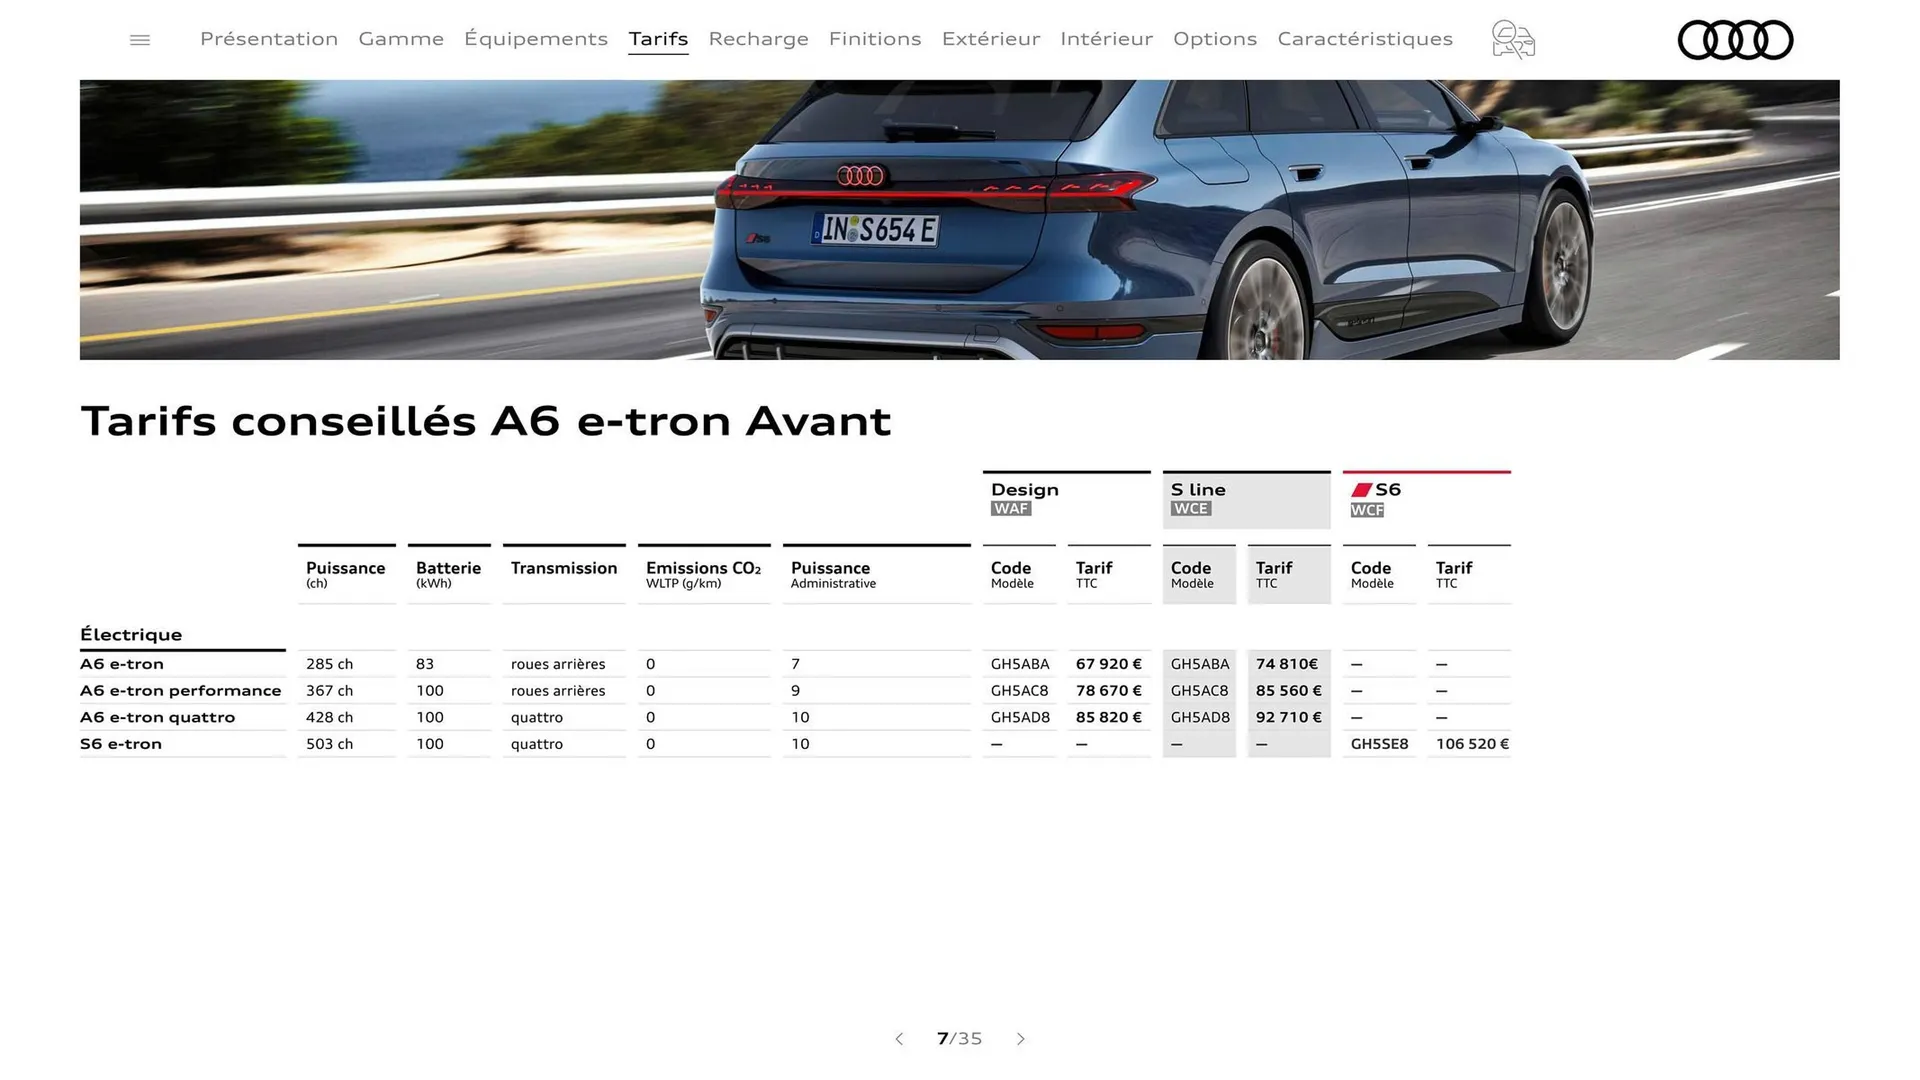Go to the Équipements section
This screenshot has width=1920, height=1080.
pyautogui.click(x=536, y=39)
